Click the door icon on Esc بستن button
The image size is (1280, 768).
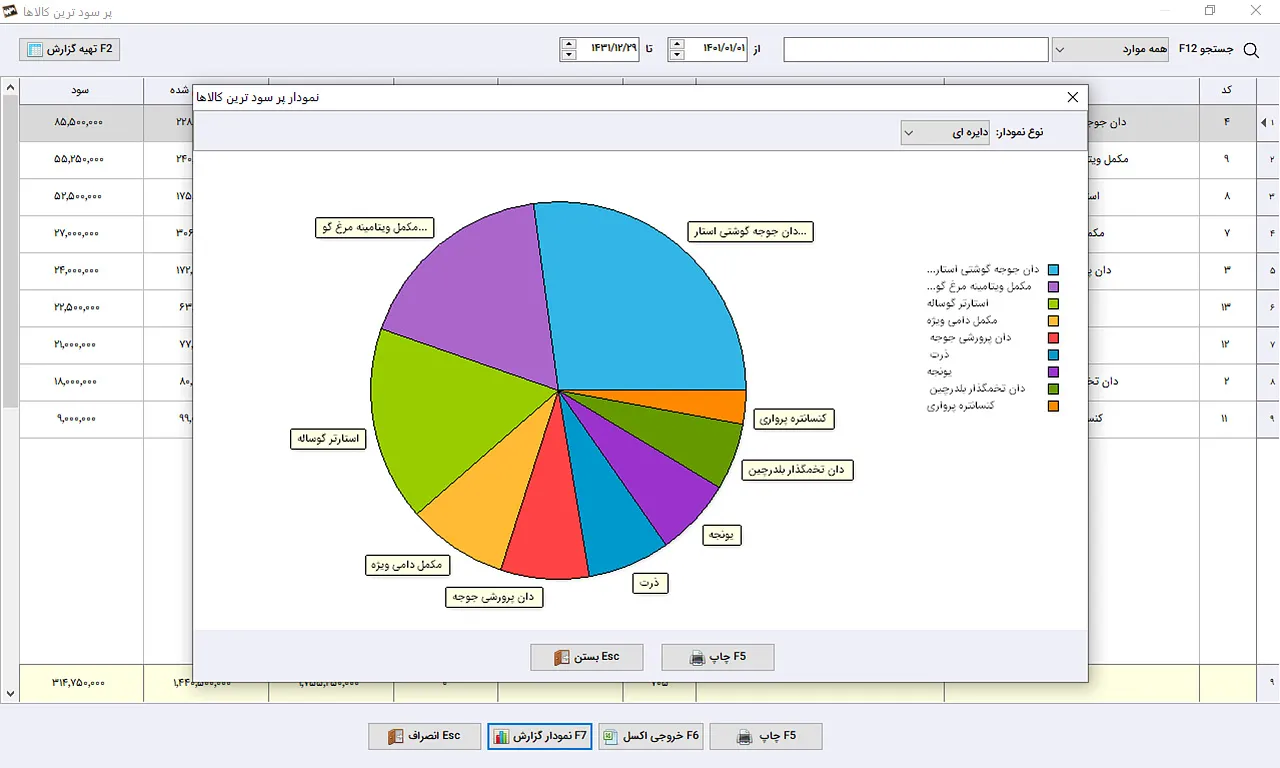[561, 658]
